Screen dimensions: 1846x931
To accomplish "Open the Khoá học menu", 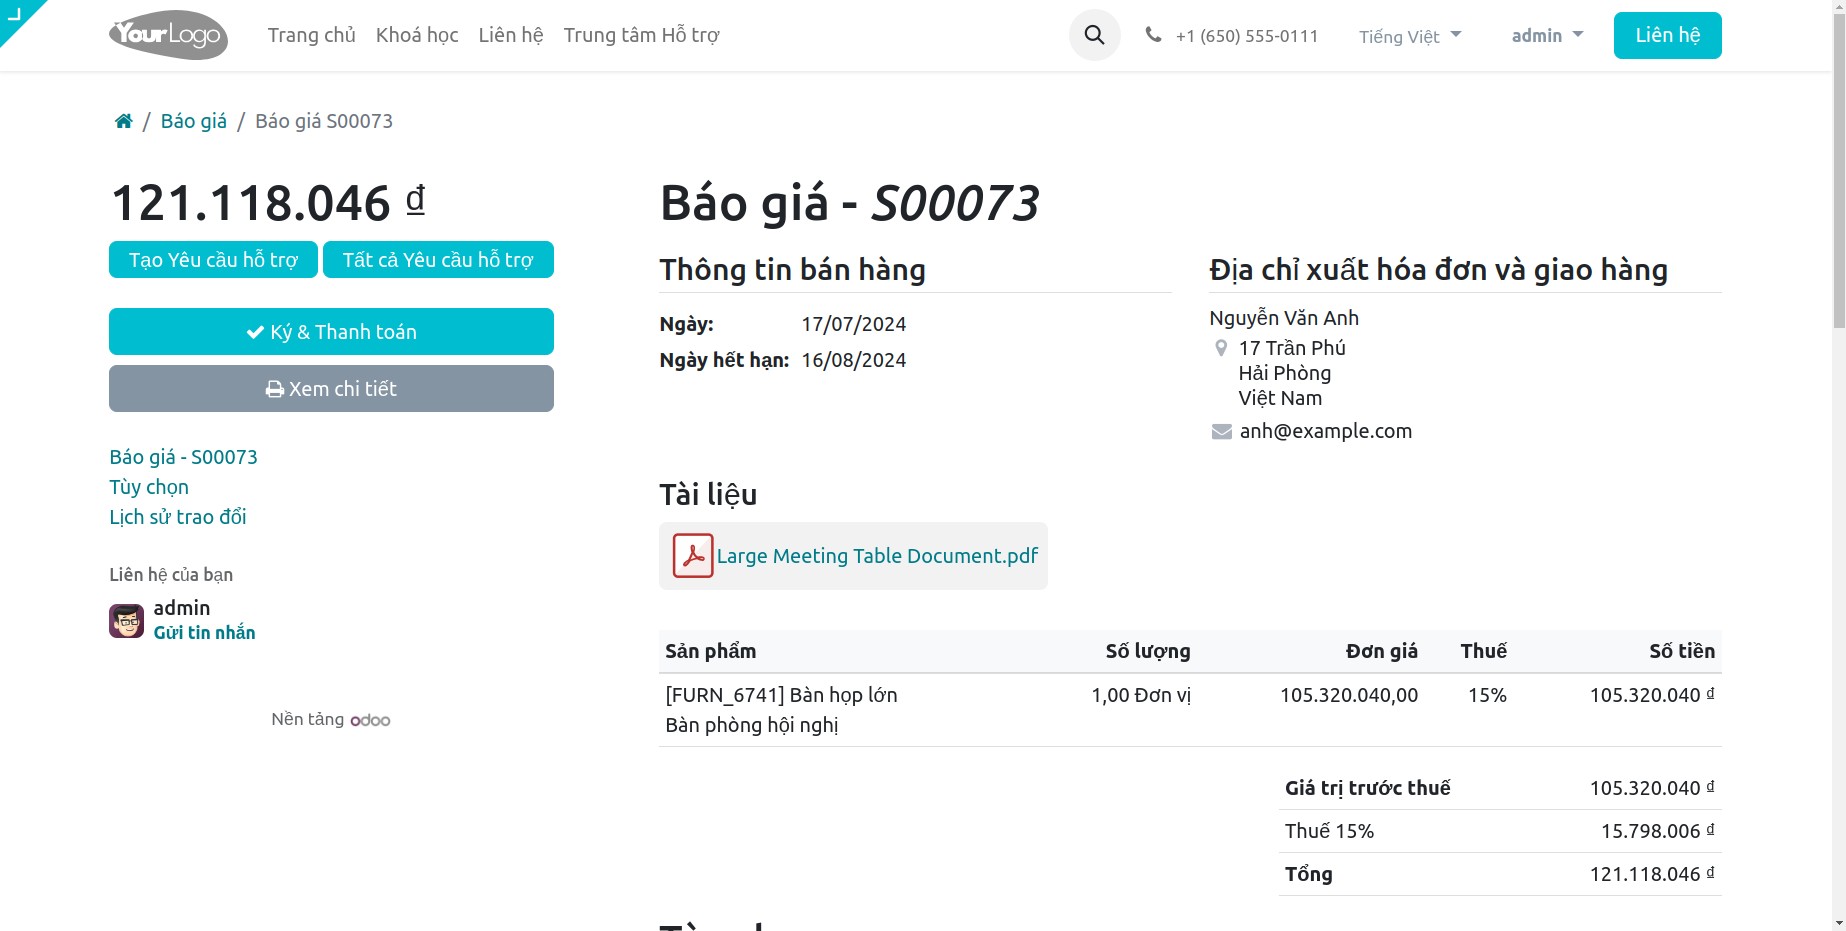I will (x=417, y=35).
